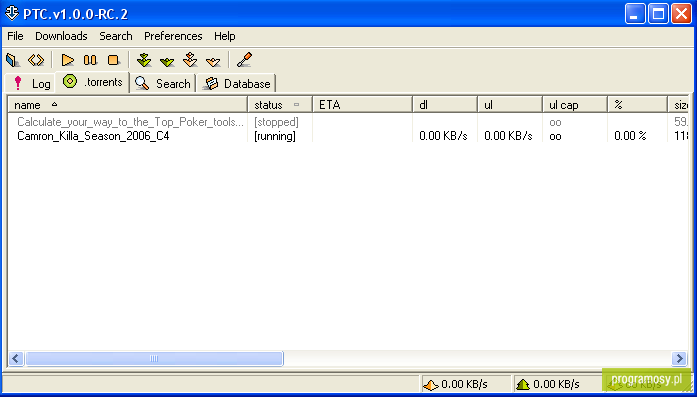Click the magnifier icon on Search tab
Viewport: 697px width, 397px height.
pos(142,83)
